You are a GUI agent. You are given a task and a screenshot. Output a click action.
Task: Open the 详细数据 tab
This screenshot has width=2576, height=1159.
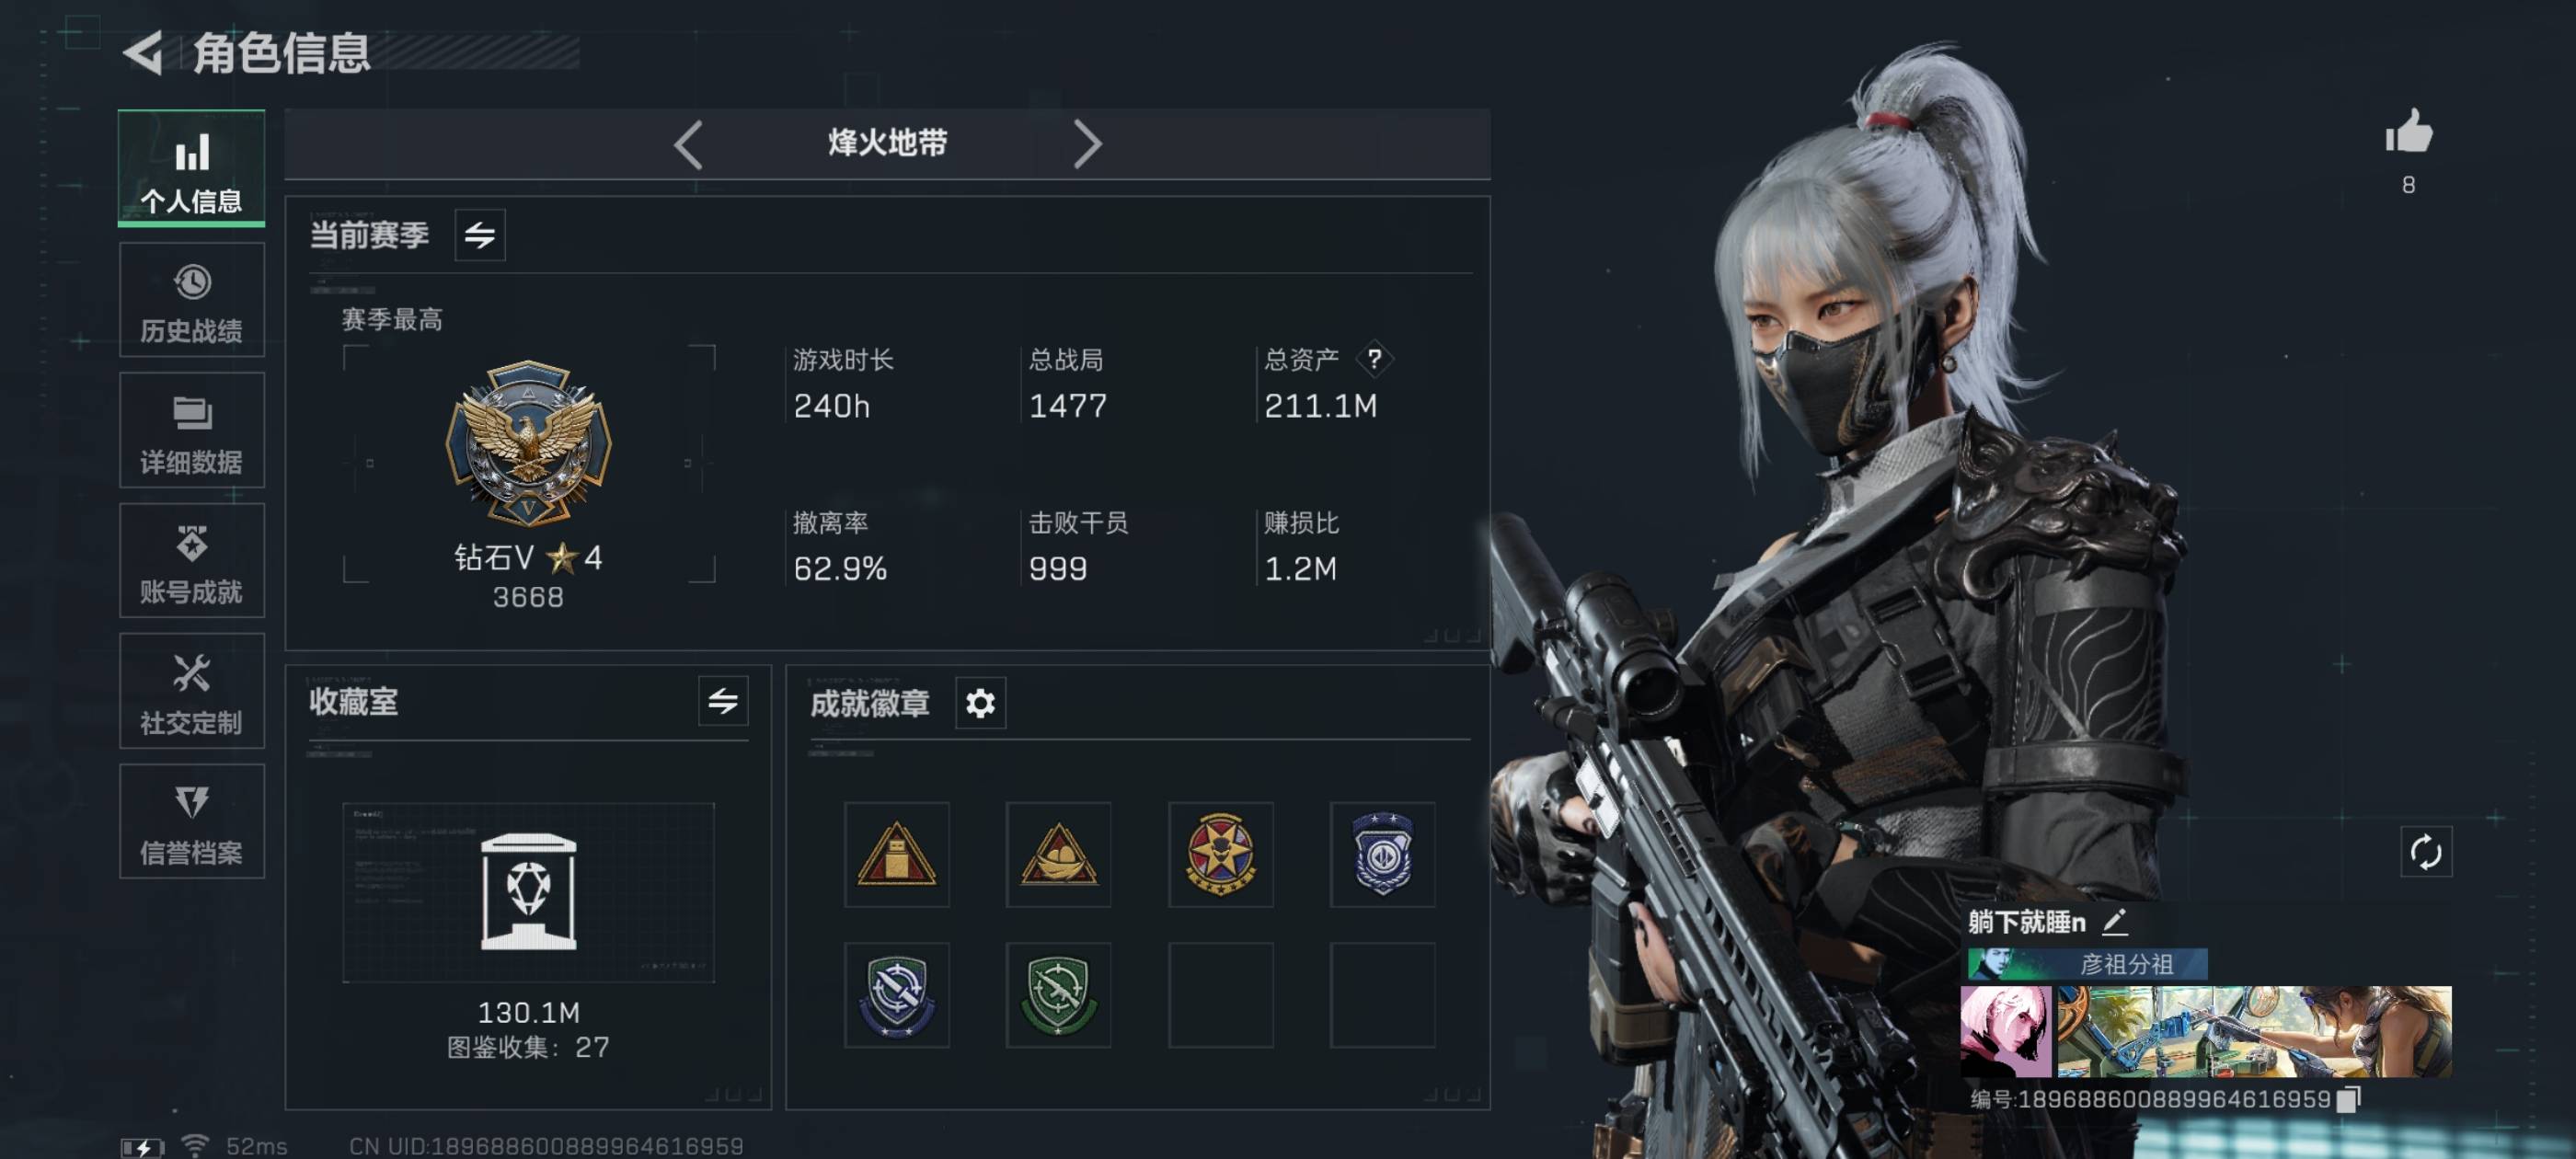(x=192, y=430)
